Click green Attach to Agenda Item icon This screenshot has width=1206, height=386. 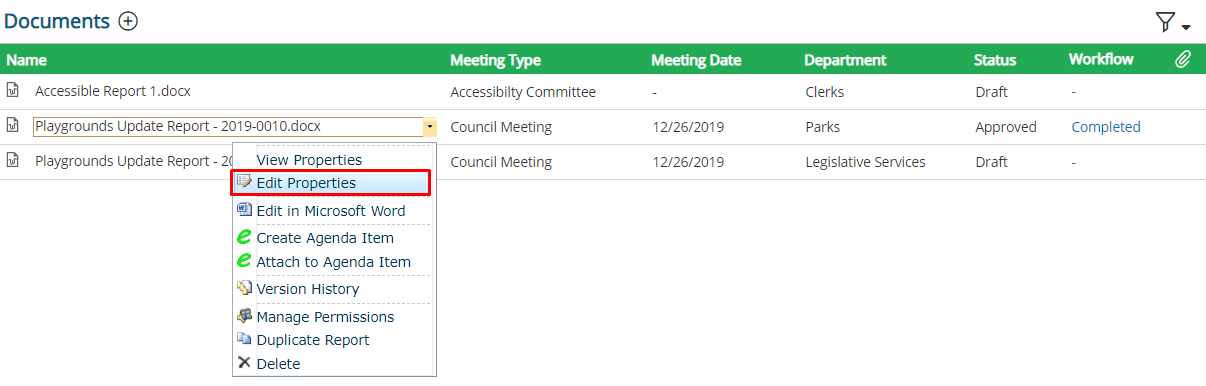click(x=244, y=261)
